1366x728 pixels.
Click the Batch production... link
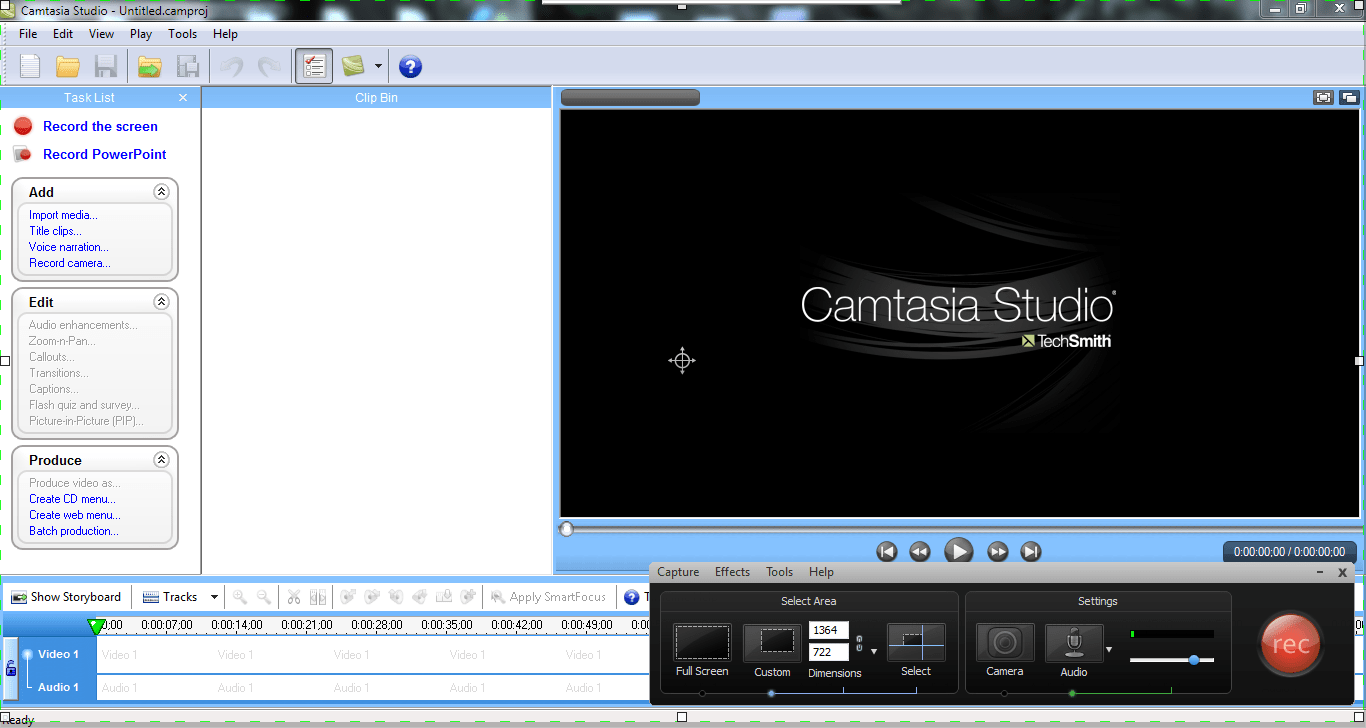74,531
